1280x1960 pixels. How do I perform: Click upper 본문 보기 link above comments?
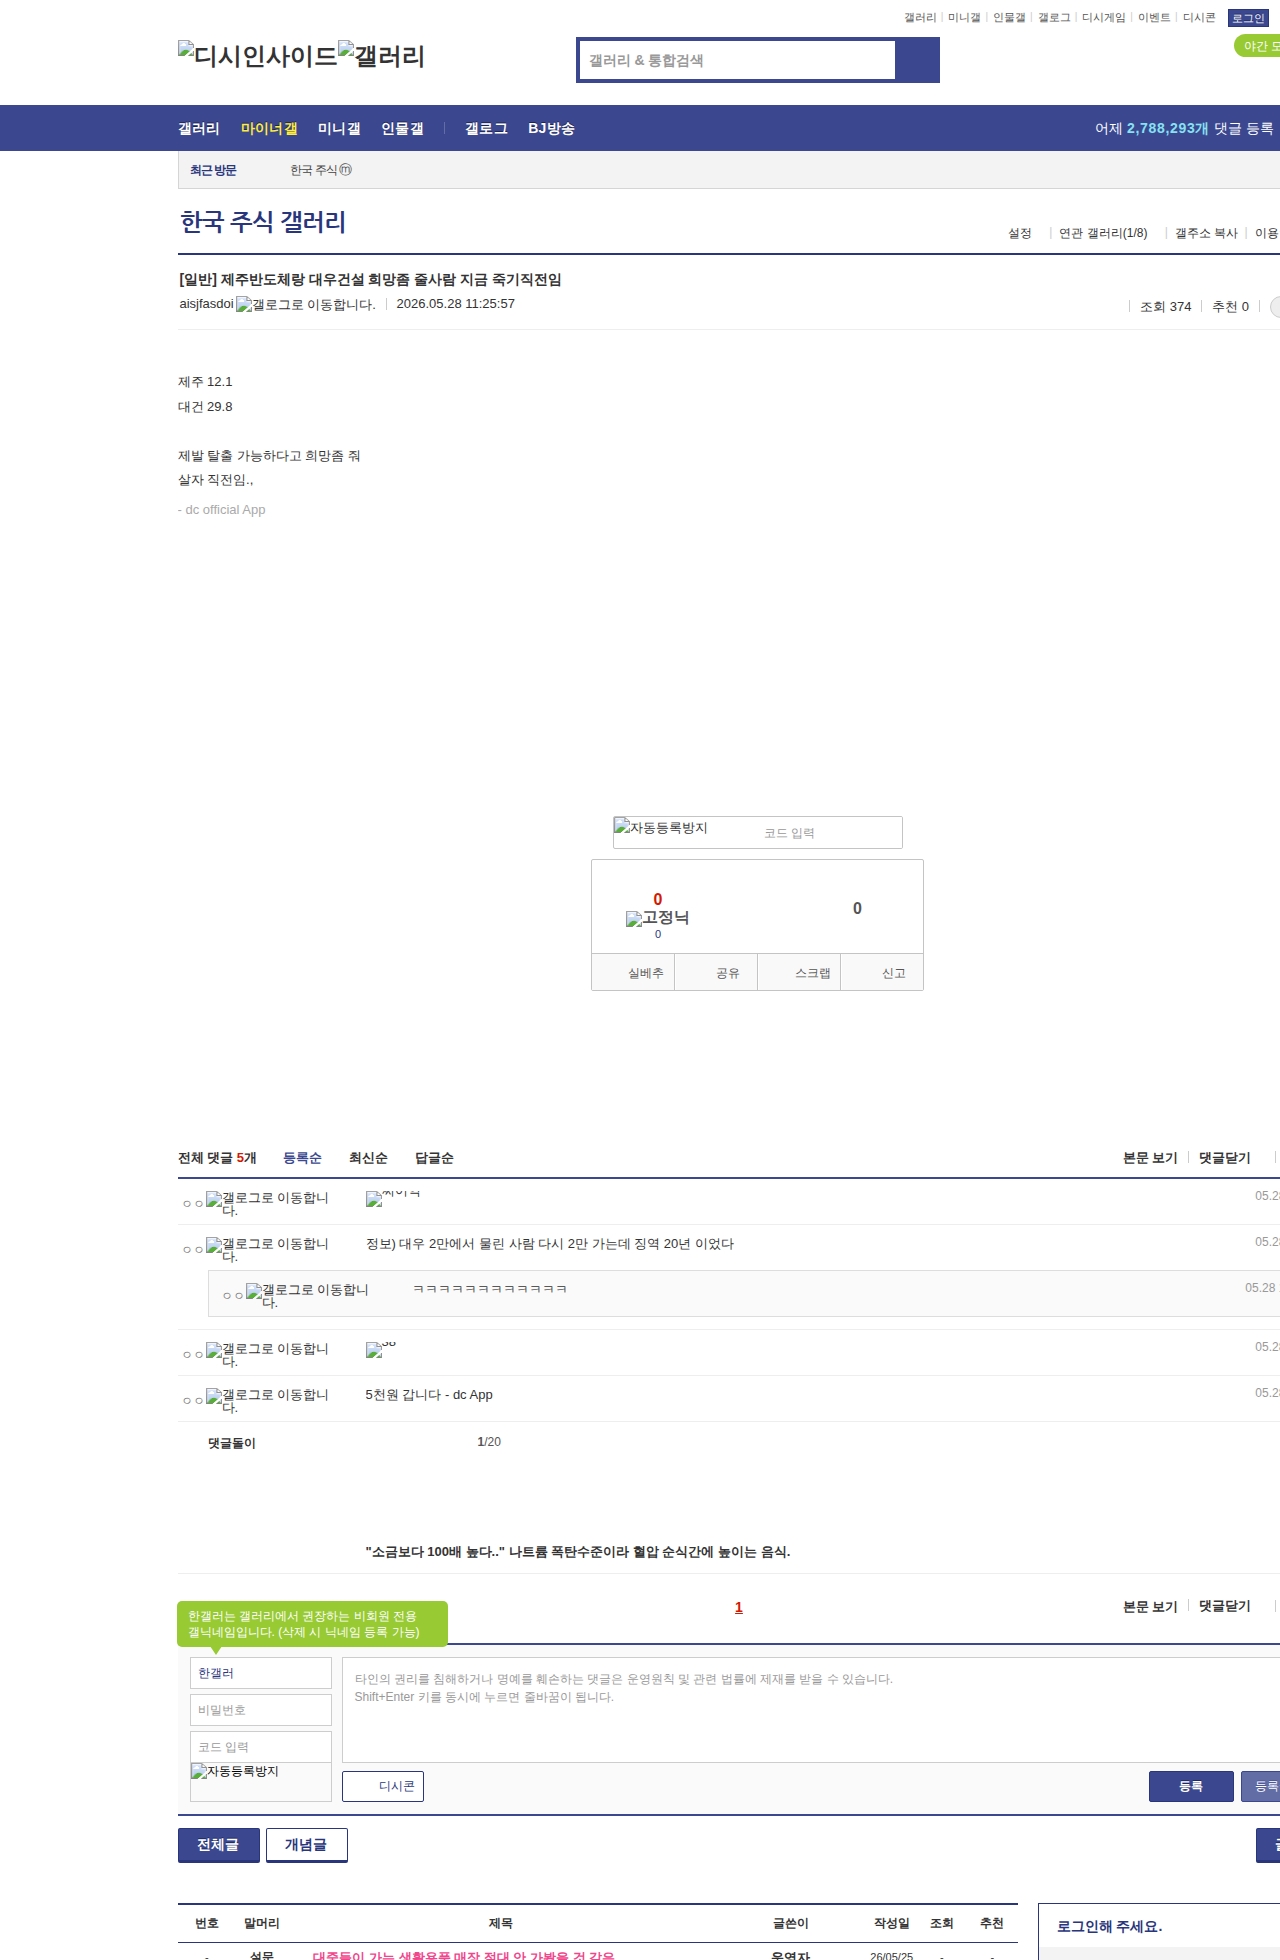click(1150, 1158)
